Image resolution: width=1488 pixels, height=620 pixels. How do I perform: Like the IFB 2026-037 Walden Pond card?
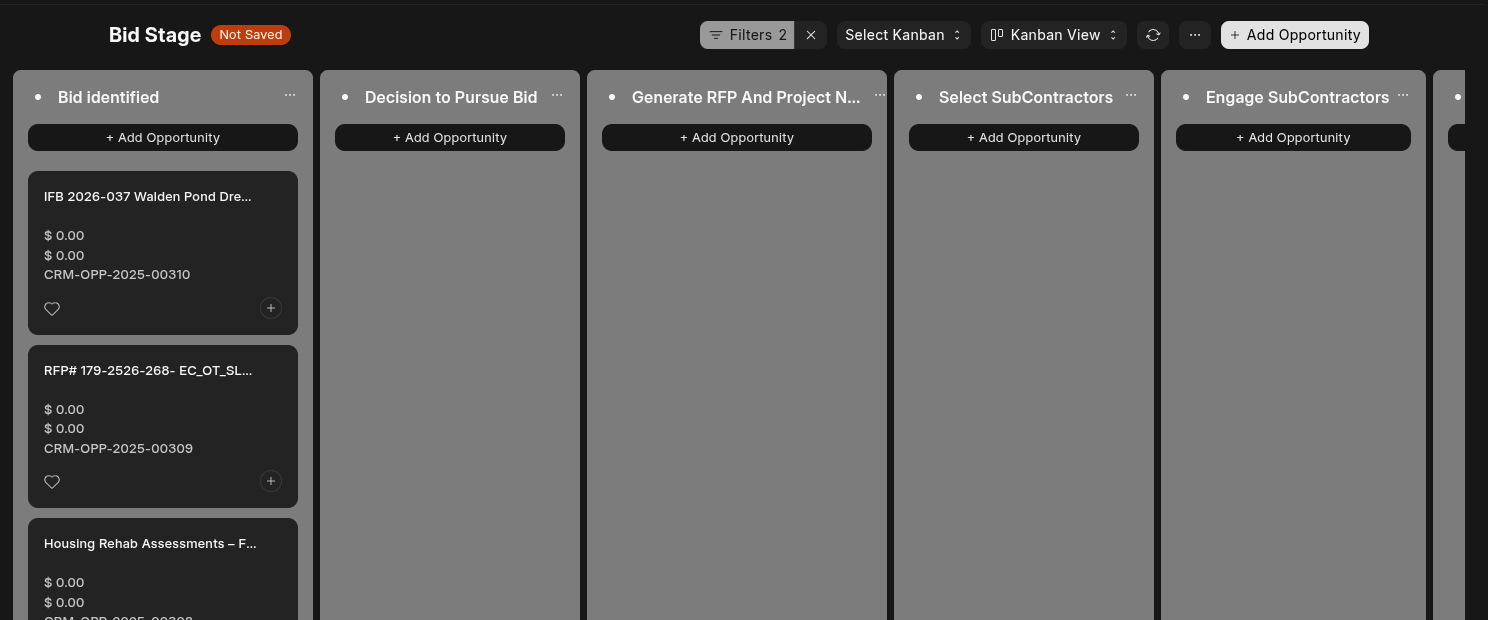52,309
